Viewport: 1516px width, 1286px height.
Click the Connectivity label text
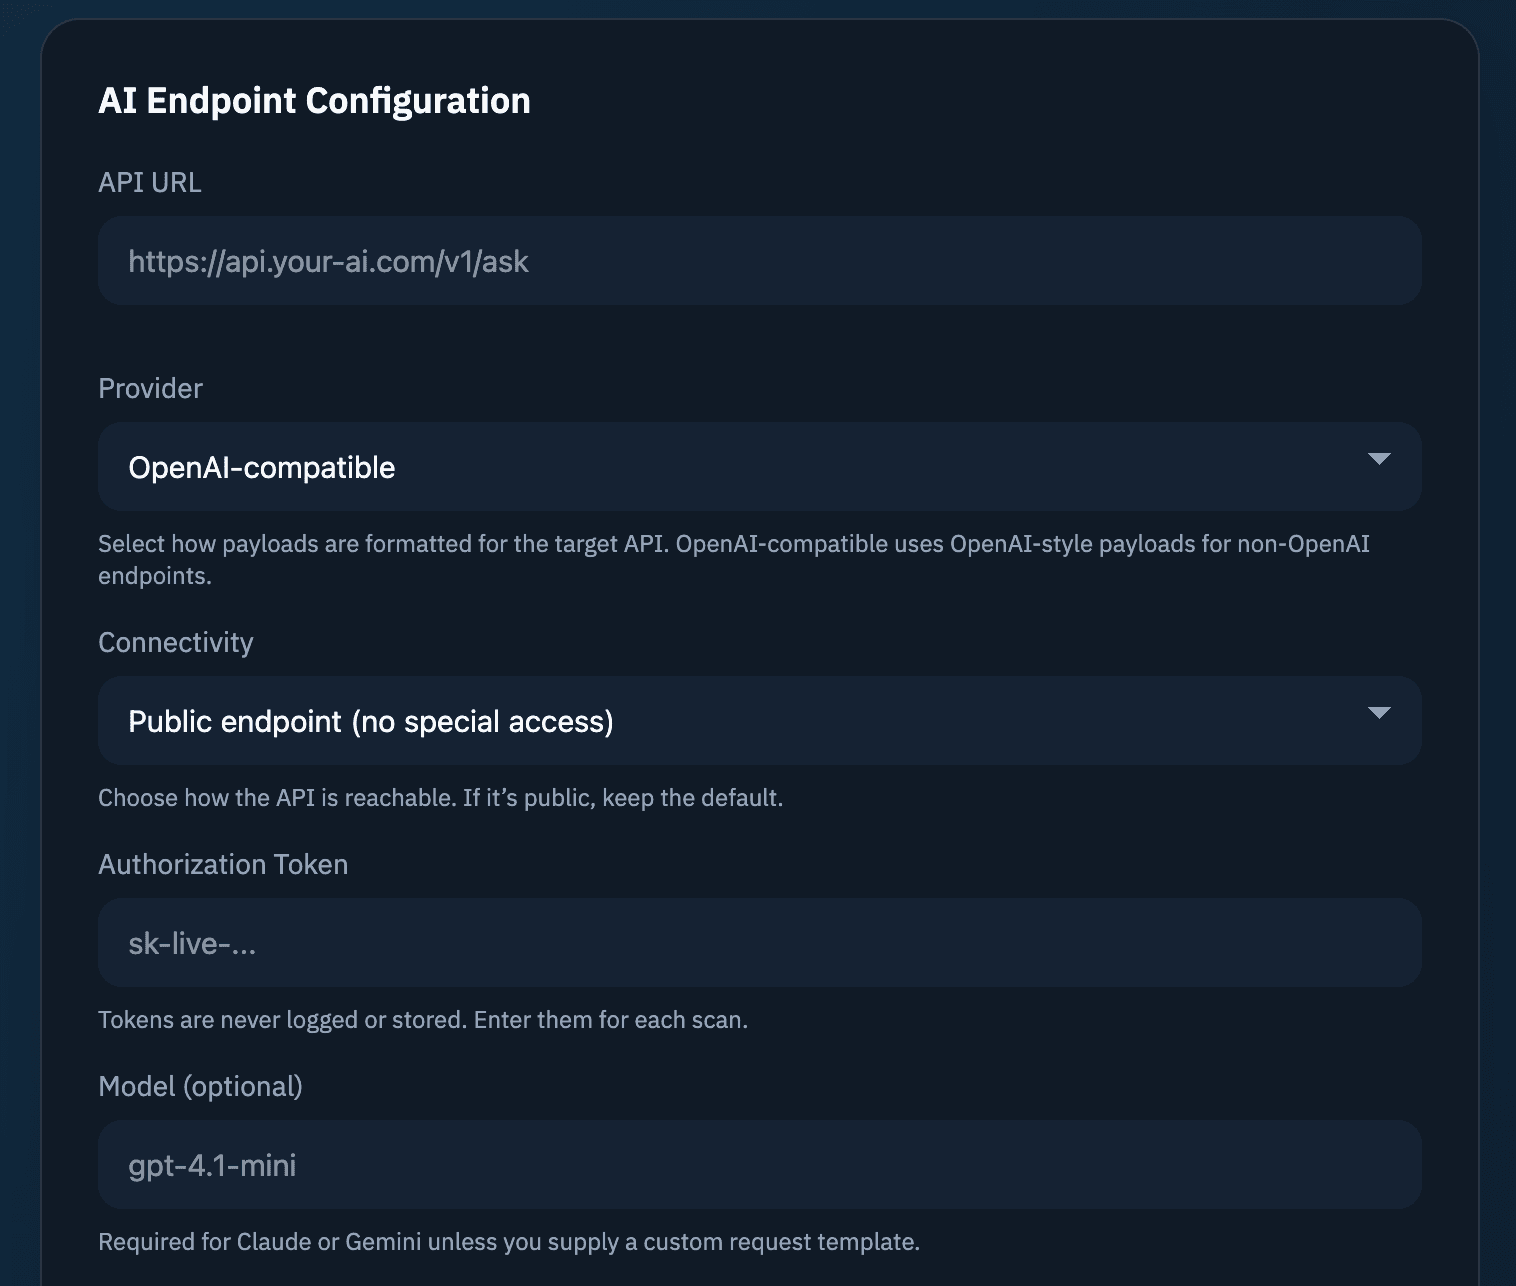(175, 642)
